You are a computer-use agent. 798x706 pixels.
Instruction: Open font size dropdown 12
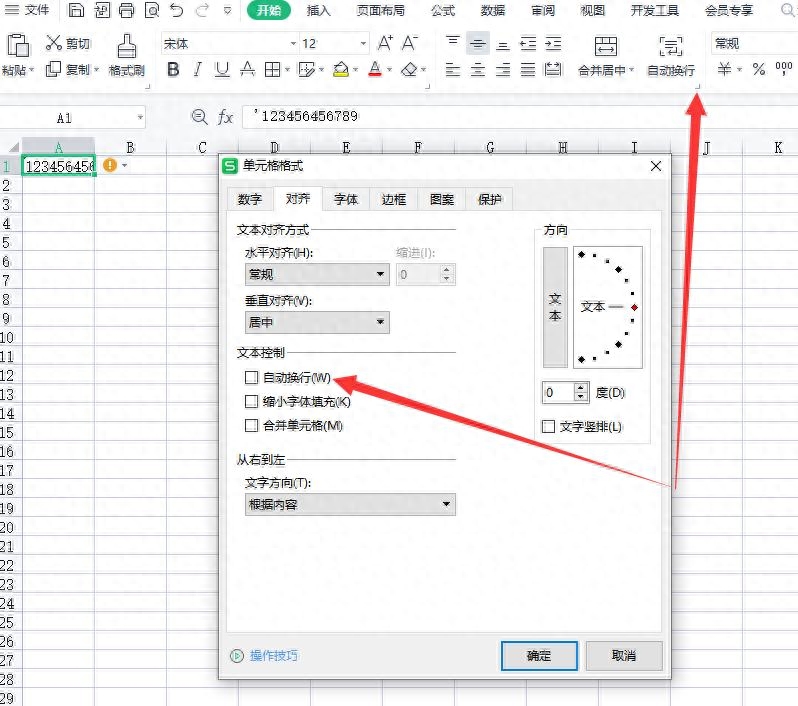[363, 44]
